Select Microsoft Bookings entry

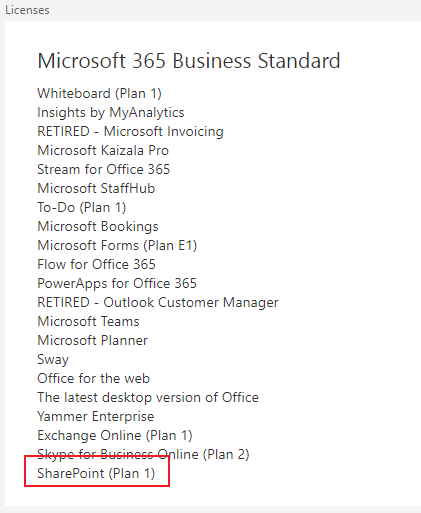pos(98,226)
